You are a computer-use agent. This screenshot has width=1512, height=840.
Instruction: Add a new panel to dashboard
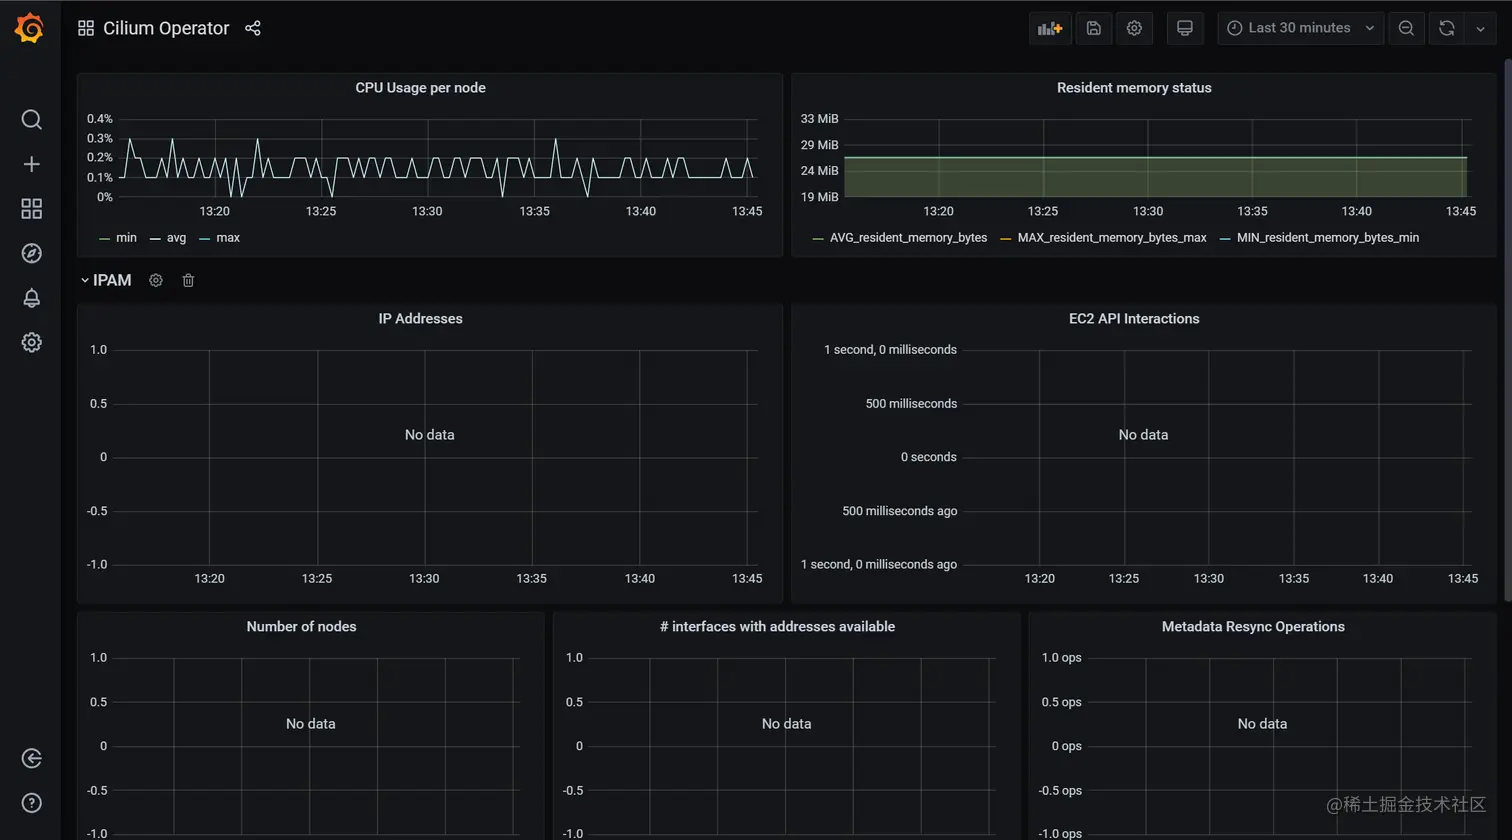(1050, 28)
